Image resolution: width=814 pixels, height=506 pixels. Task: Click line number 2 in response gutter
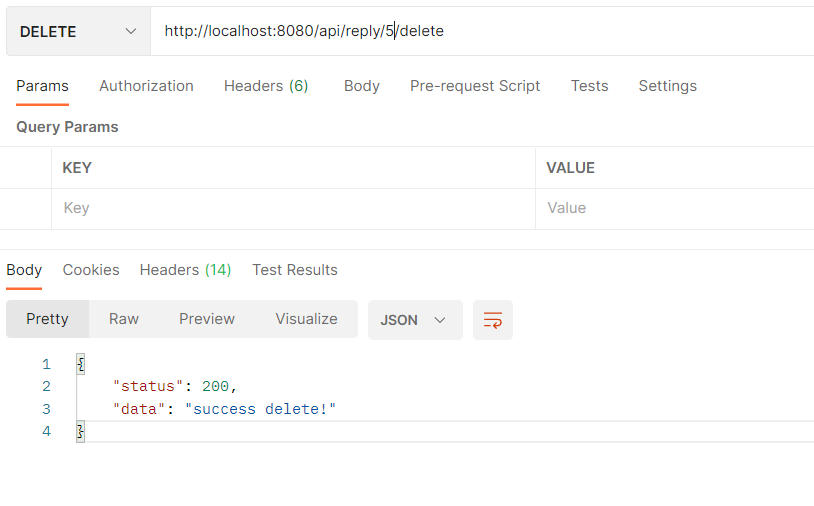(46, 386)
